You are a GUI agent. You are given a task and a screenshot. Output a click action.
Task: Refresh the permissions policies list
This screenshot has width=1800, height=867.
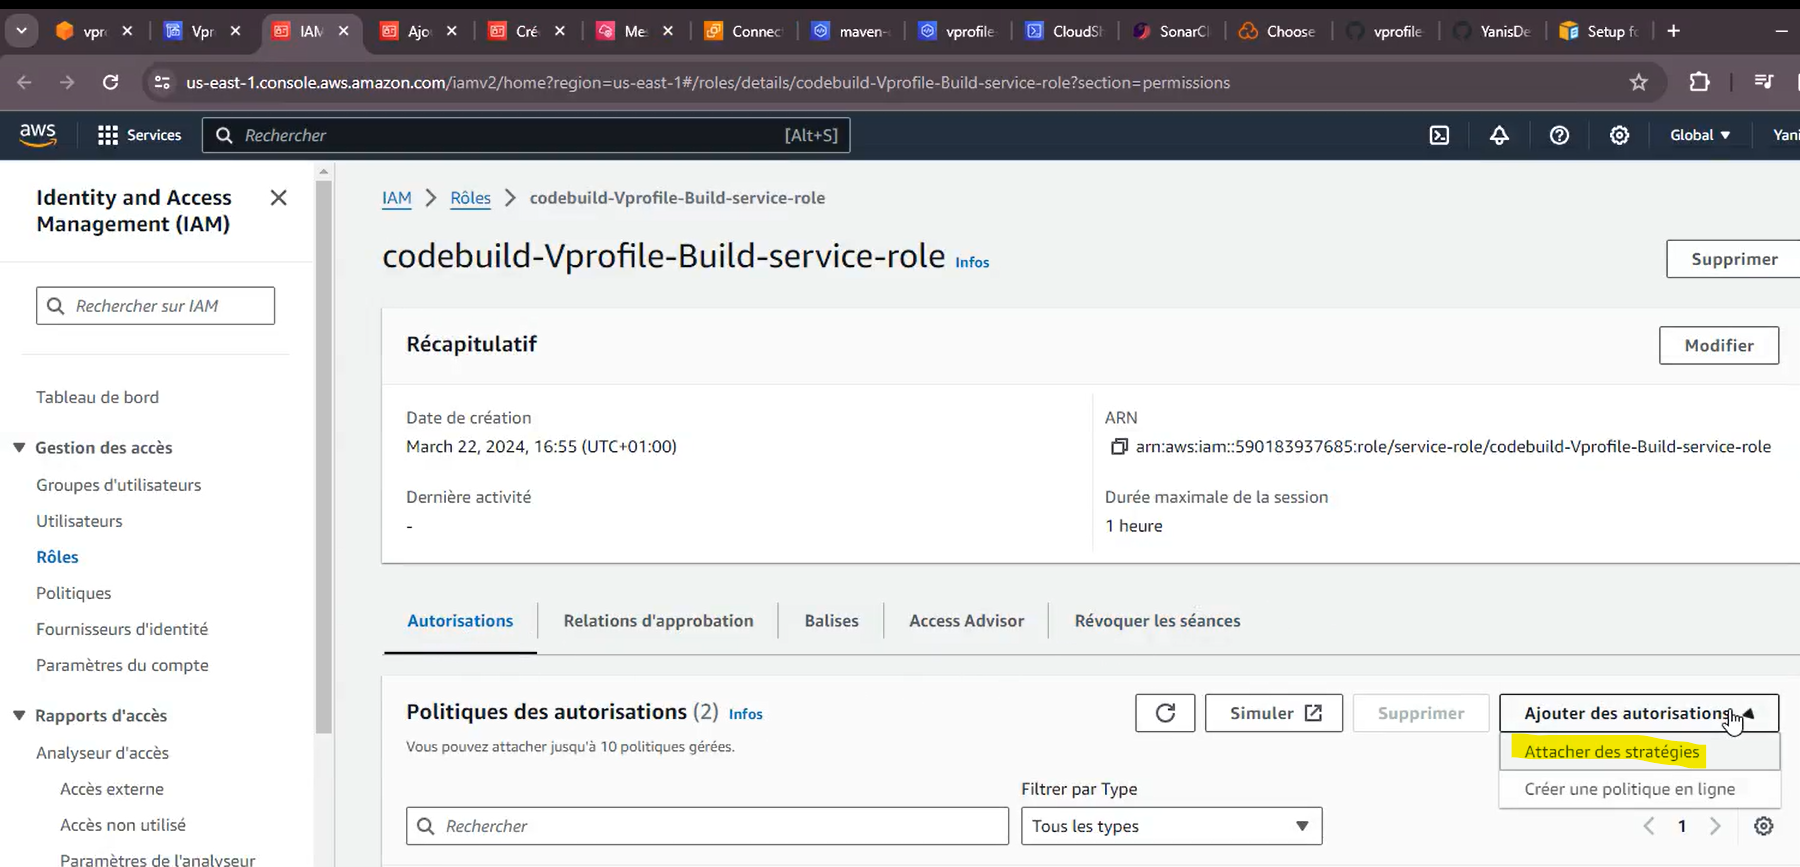[1165, 713]
